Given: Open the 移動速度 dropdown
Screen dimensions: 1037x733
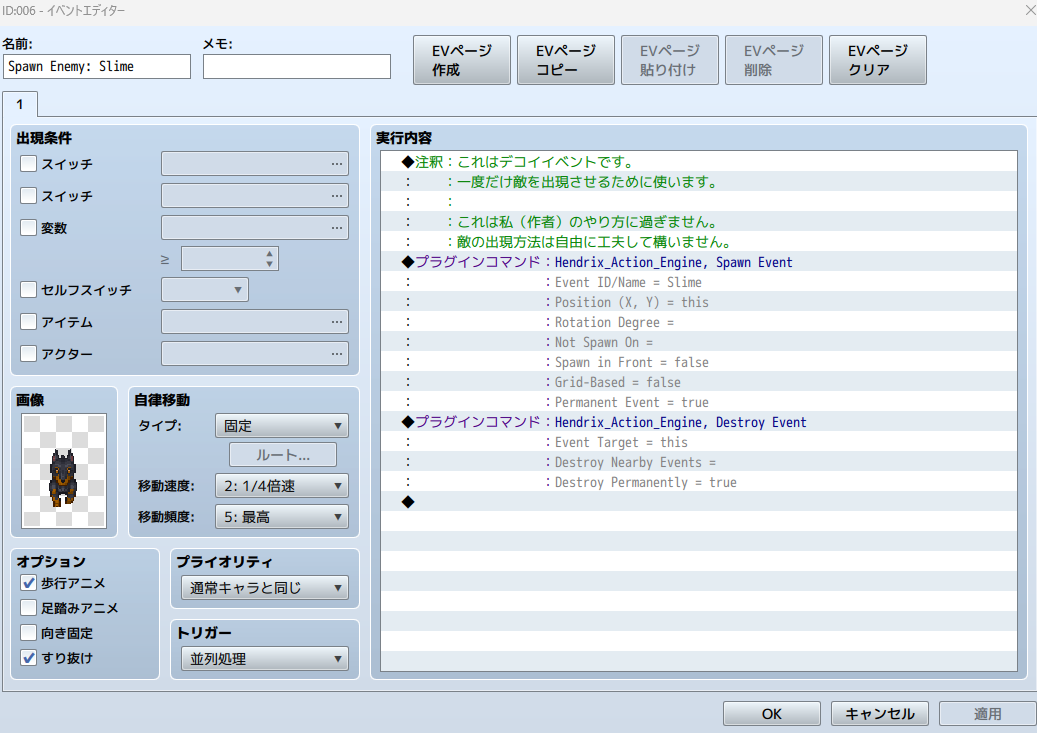Looking at the screenshot, I should click(281, 486).
